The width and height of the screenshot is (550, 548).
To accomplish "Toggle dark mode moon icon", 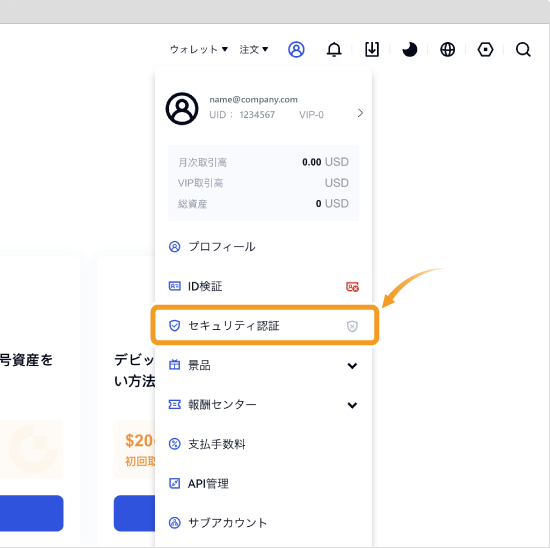I will pyautogui.click(x=410, y=49).
